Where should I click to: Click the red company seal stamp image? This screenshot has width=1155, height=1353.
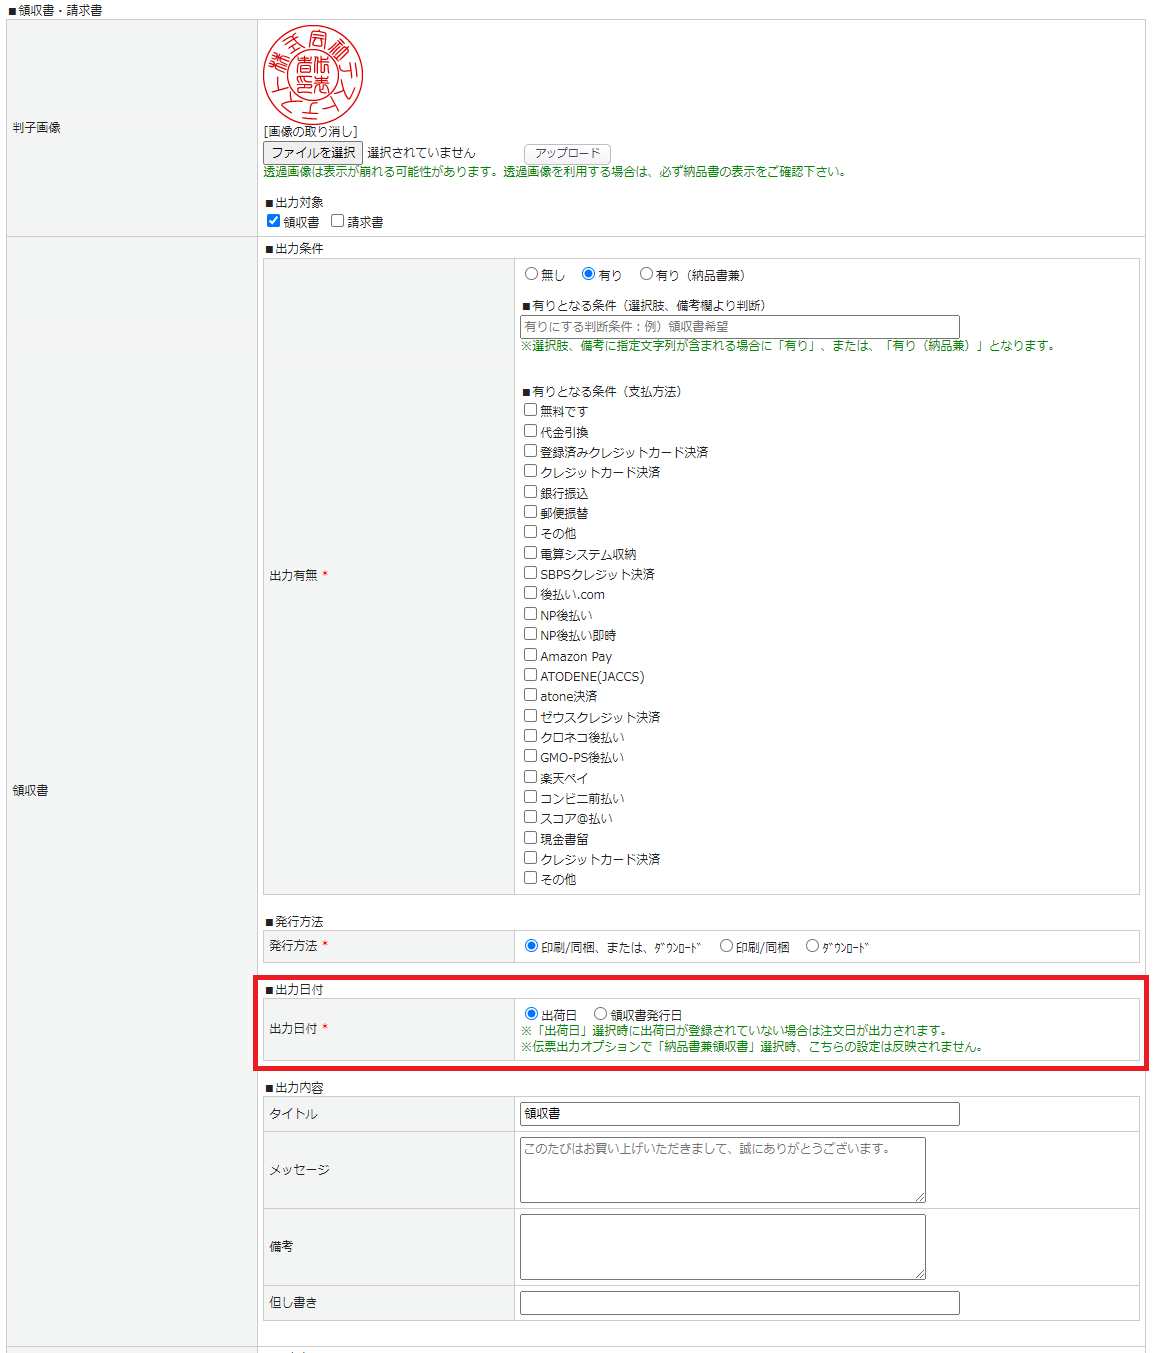click(312, 75)
